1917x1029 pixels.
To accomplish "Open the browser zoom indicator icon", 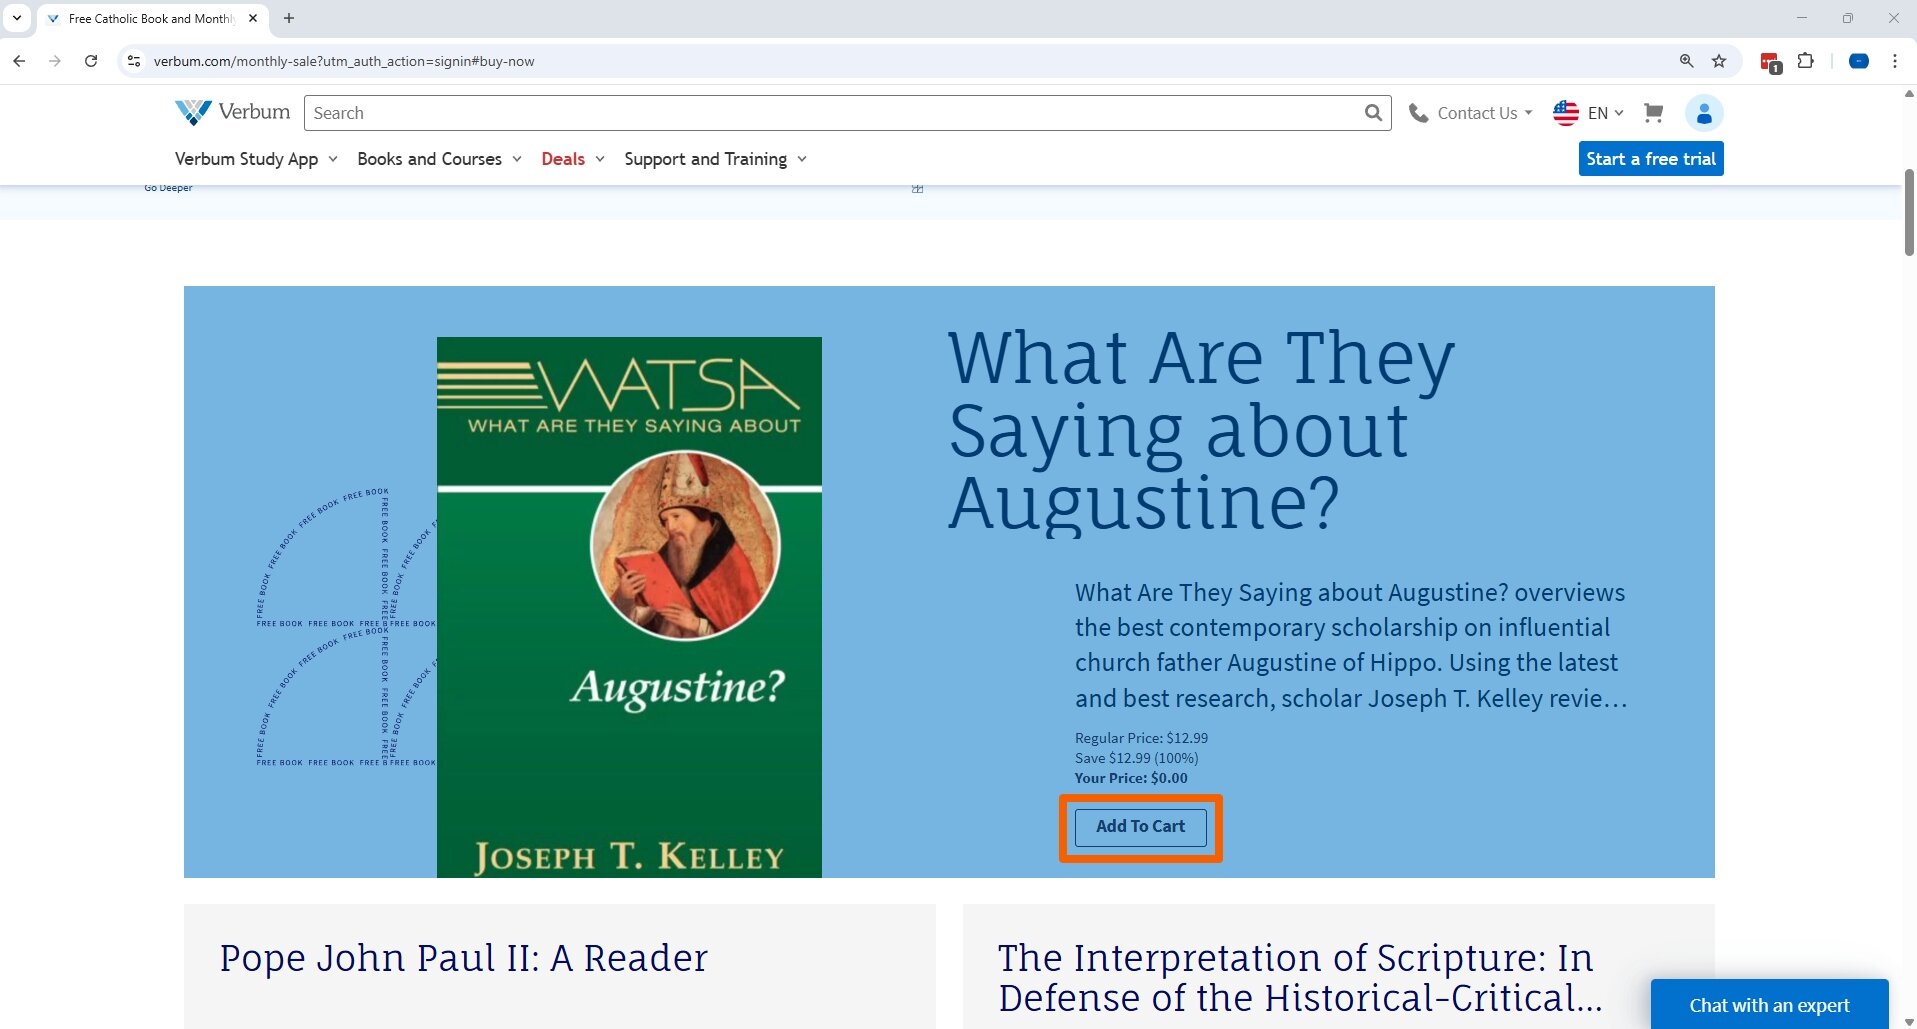I will (1687, 61).
